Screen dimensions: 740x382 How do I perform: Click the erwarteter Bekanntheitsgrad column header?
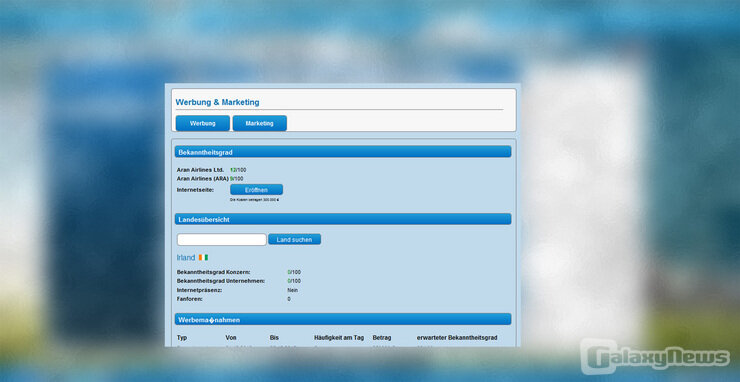tap(457, 338)
